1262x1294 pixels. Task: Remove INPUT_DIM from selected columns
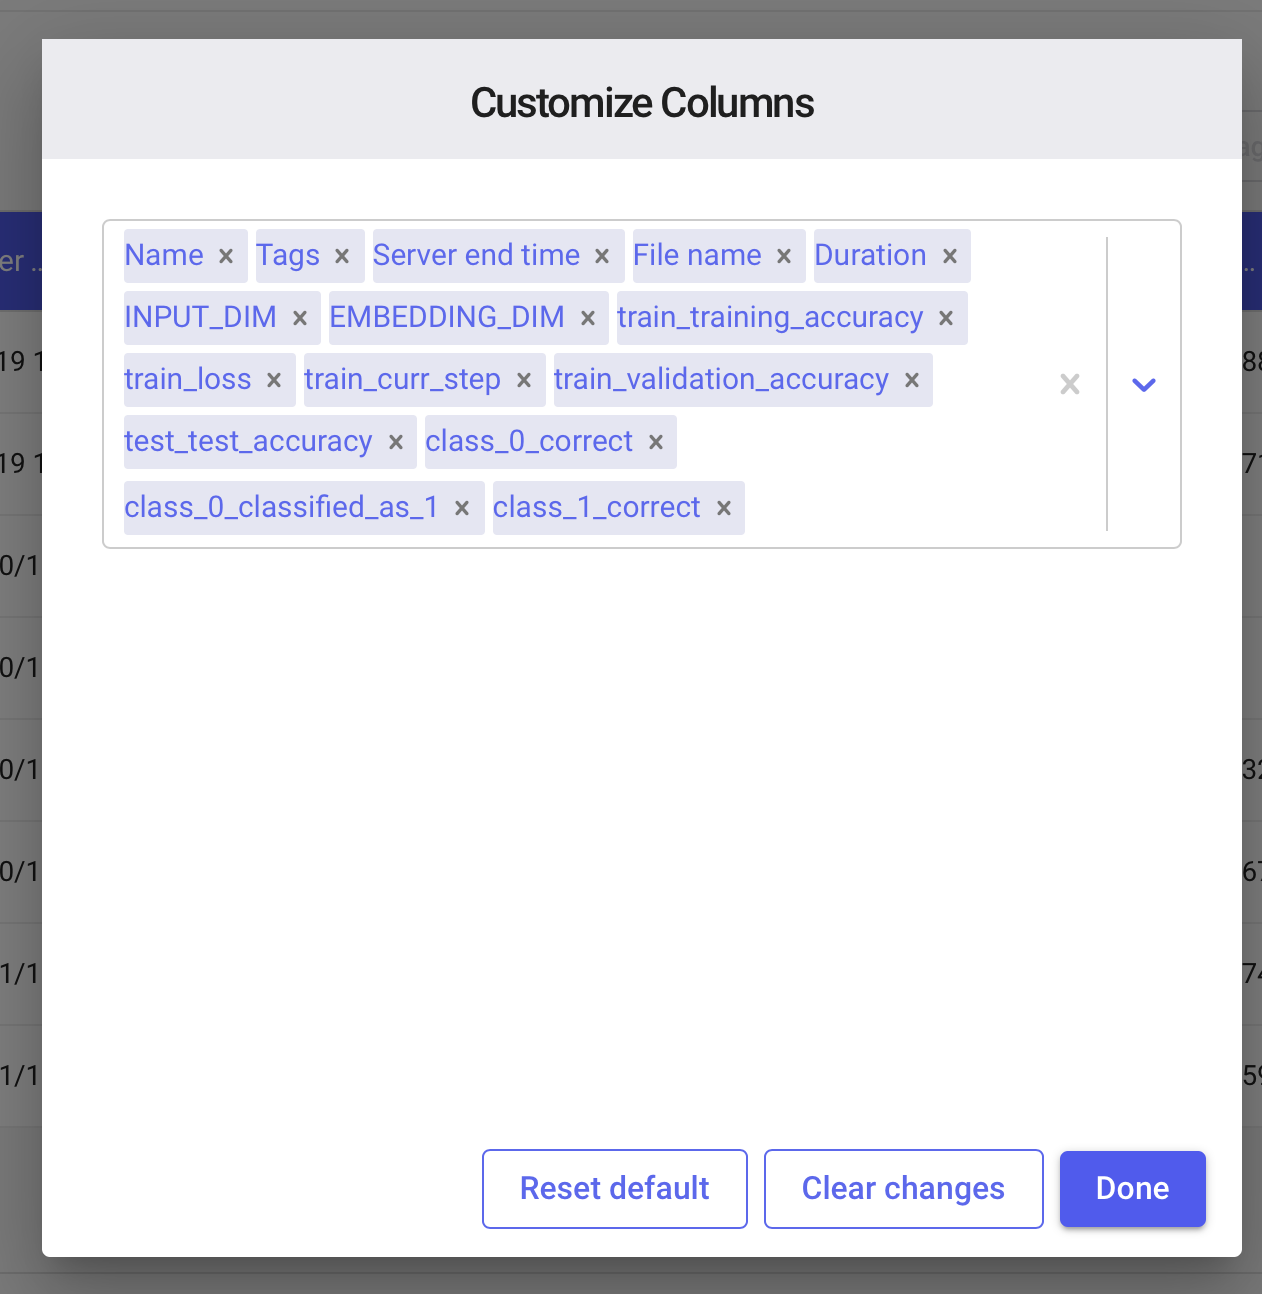point(299,318)
